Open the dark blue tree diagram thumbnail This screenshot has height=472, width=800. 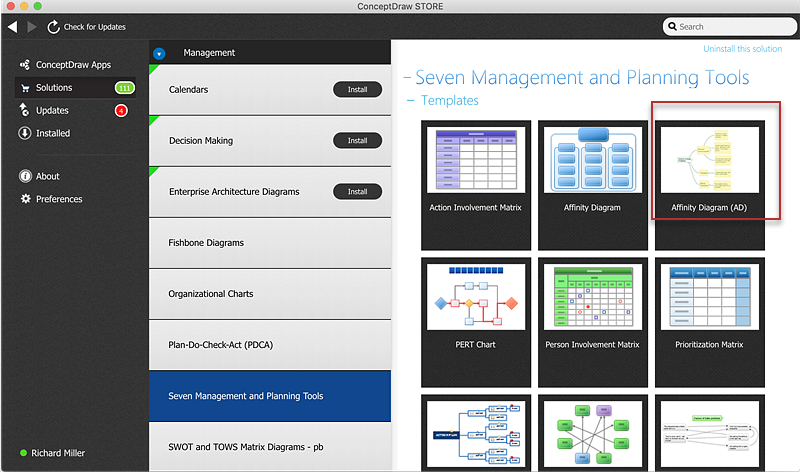pyautogui.click(x=476, y=434)
